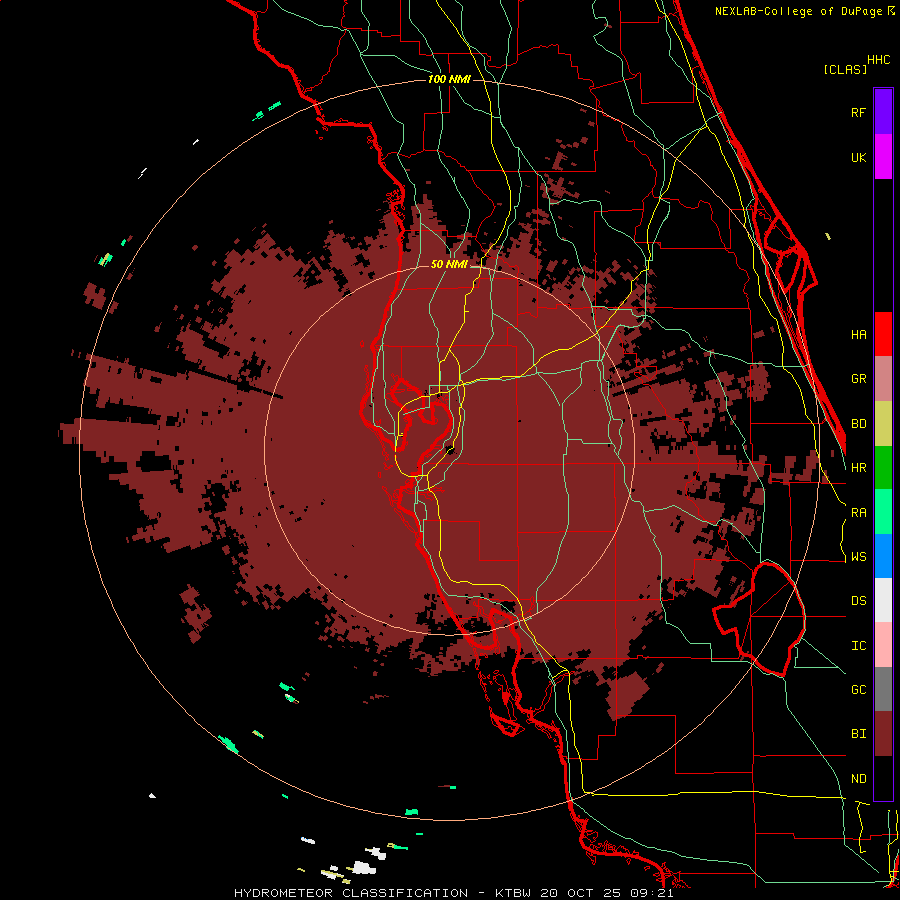The height and width of the screenshot is (900, 900).
Task: Click the GR pink legend swatch
Action: point(883,379)
